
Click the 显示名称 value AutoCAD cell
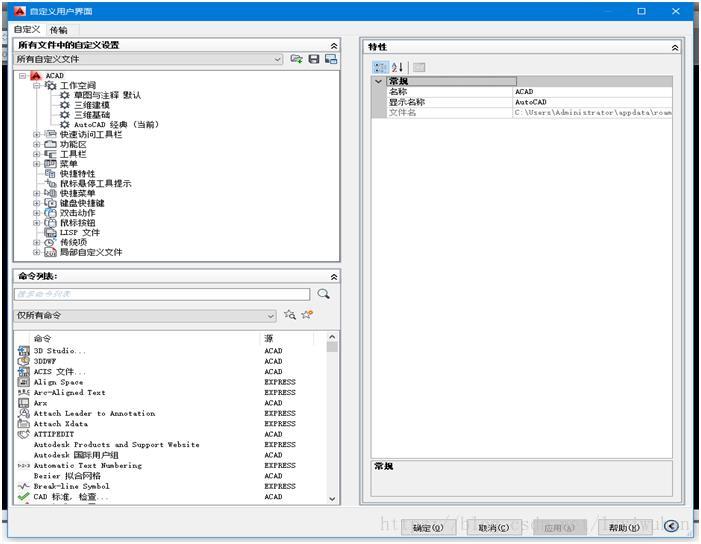coord(592,102)
